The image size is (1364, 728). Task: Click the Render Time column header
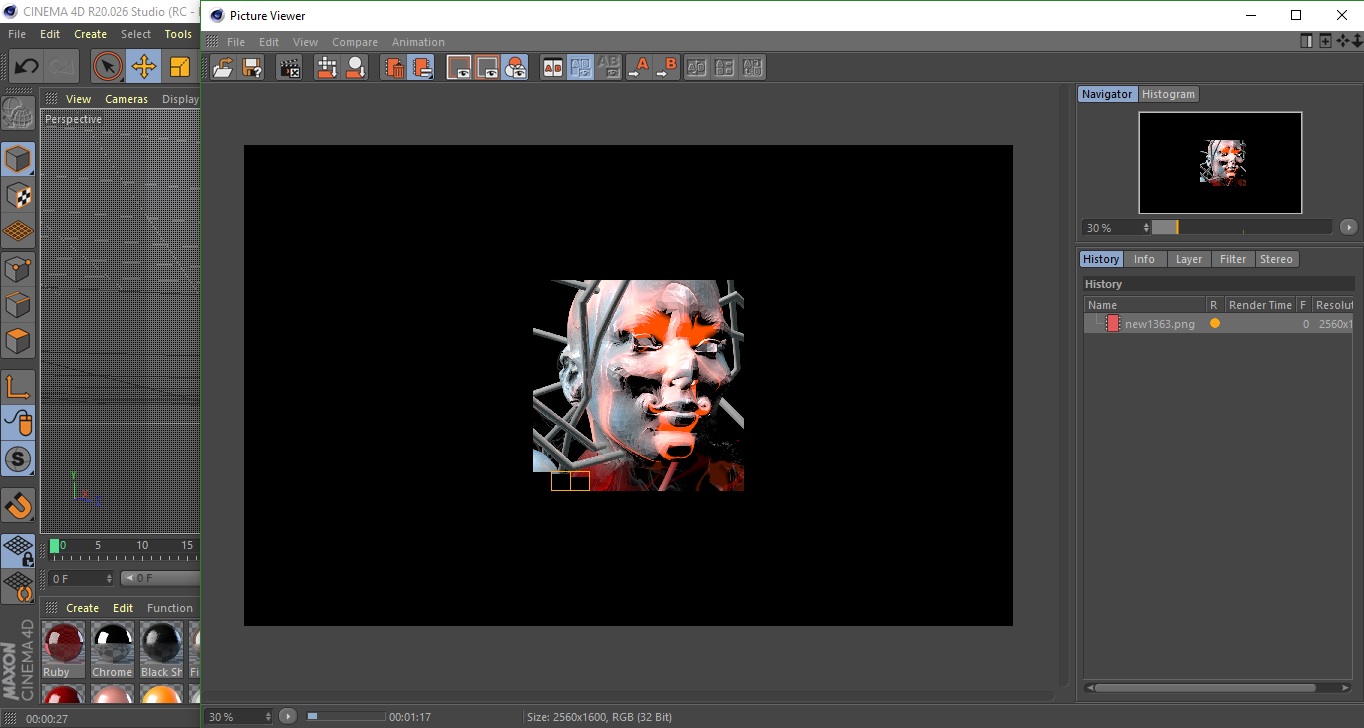(1260, 305)
